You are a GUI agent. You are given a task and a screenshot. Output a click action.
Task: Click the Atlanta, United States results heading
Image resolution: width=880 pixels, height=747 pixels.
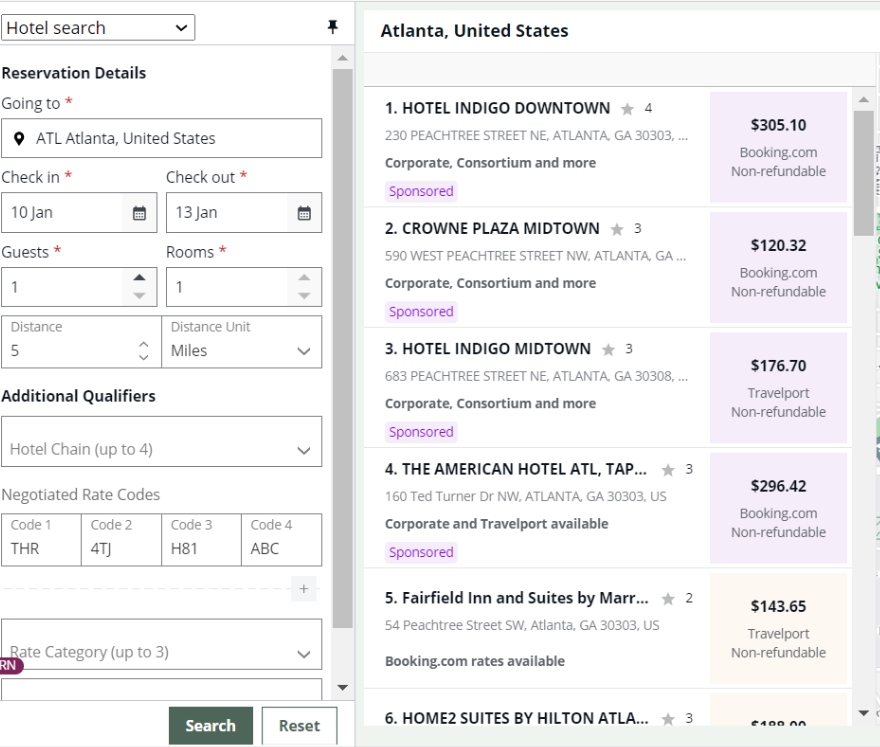point(474,31)
